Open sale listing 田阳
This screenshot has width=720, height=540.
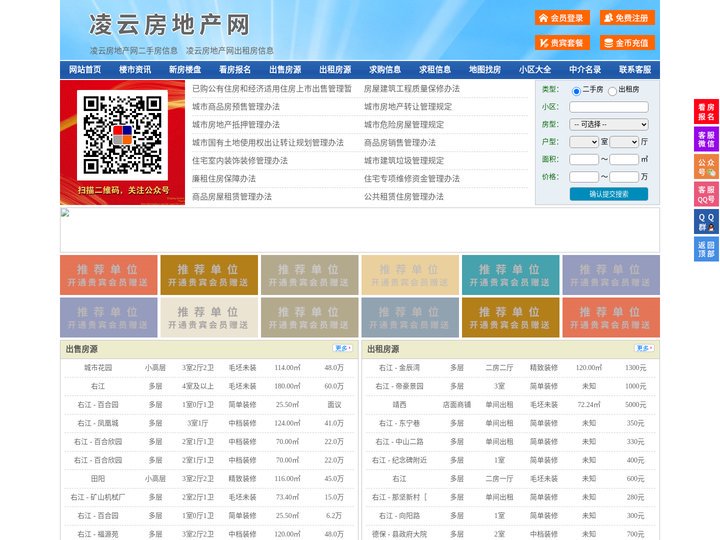click(x=98, y=478)
